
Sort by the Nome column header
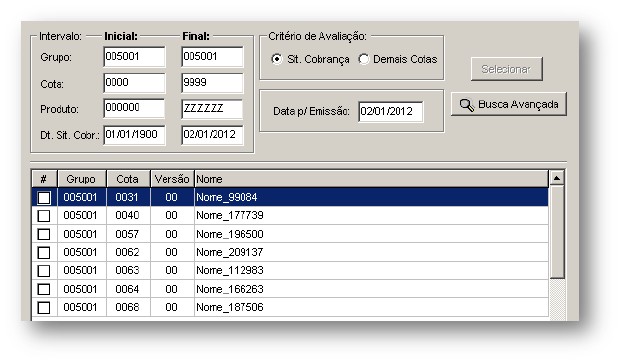click(371, 179)
